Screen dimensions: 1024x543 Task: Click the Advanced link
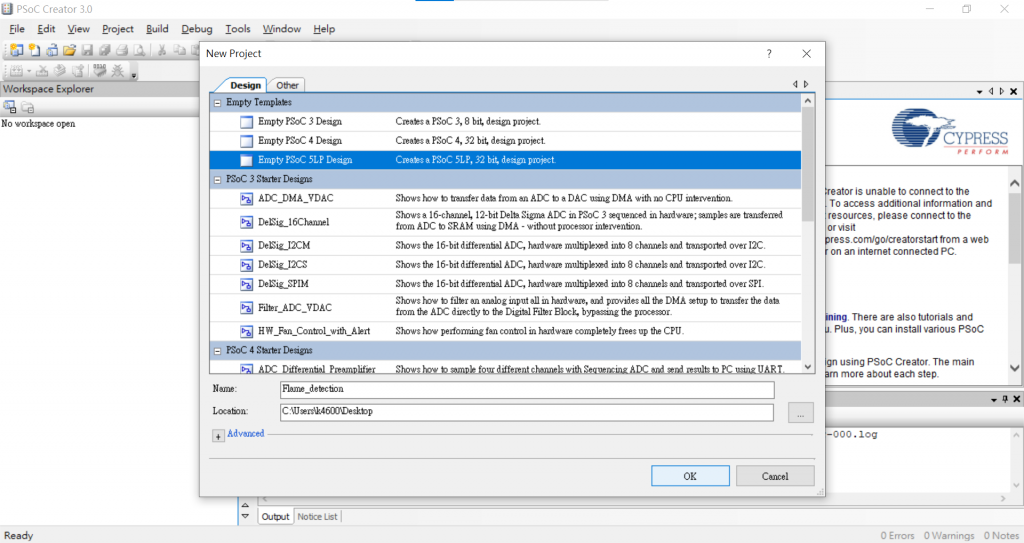point(246,433)
